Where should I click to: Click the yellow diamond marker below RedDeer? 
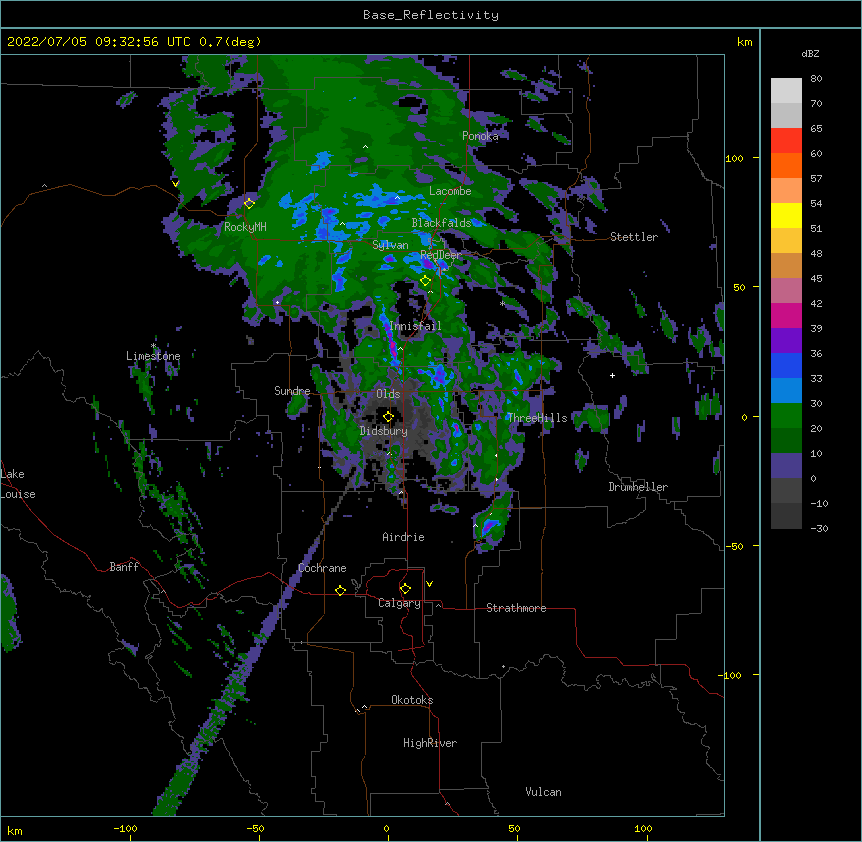(x=425, y=281)
